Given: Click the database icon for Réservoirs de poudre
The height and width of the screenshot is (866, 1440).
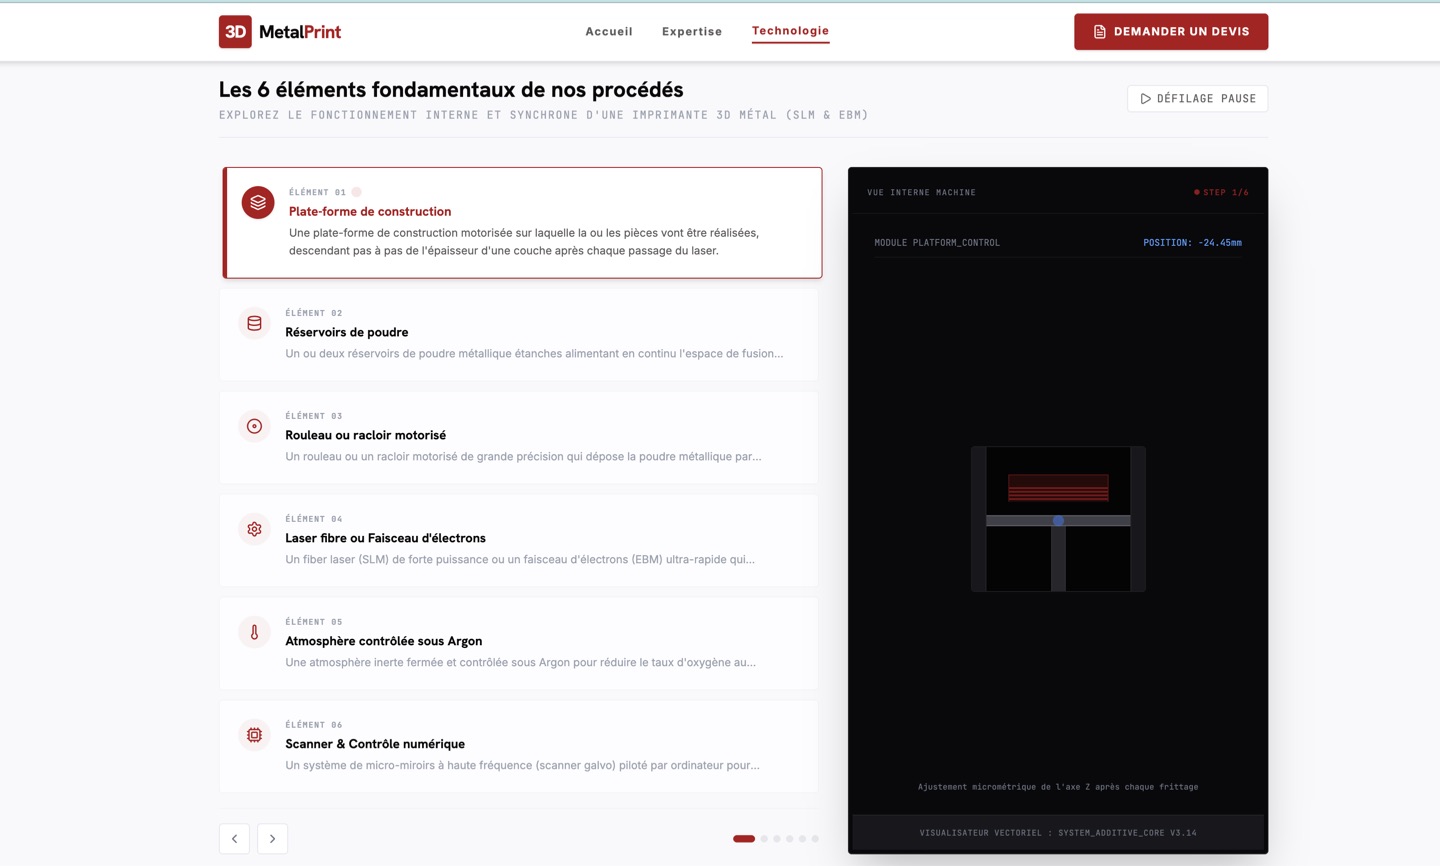Looking at the screenshot, I should tap(254, 323).
